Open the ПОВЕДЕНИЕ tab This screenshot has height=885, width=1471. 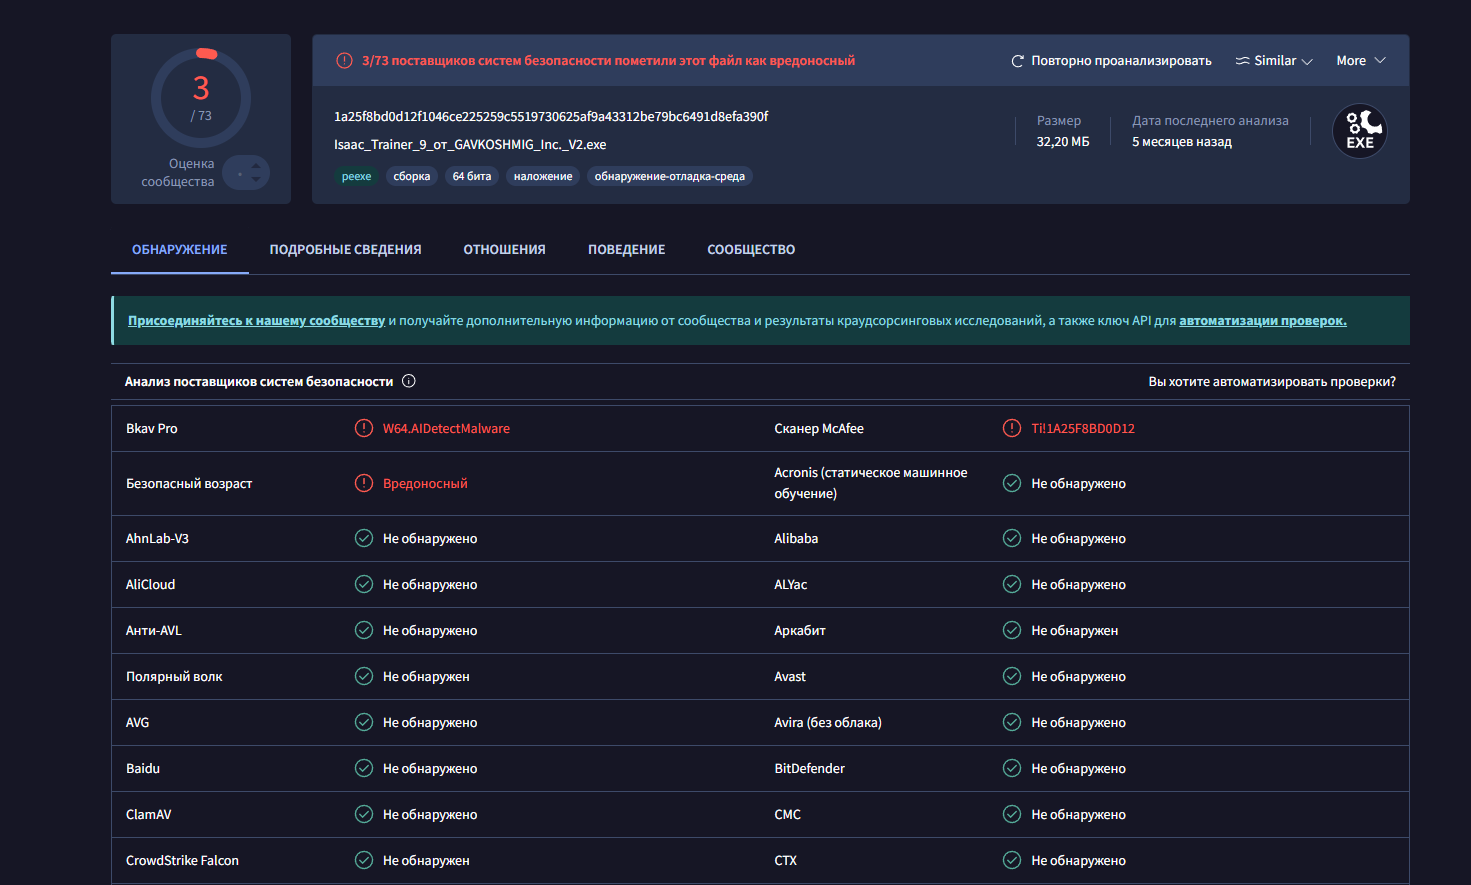pyautogui.click(x=626, y=250)
